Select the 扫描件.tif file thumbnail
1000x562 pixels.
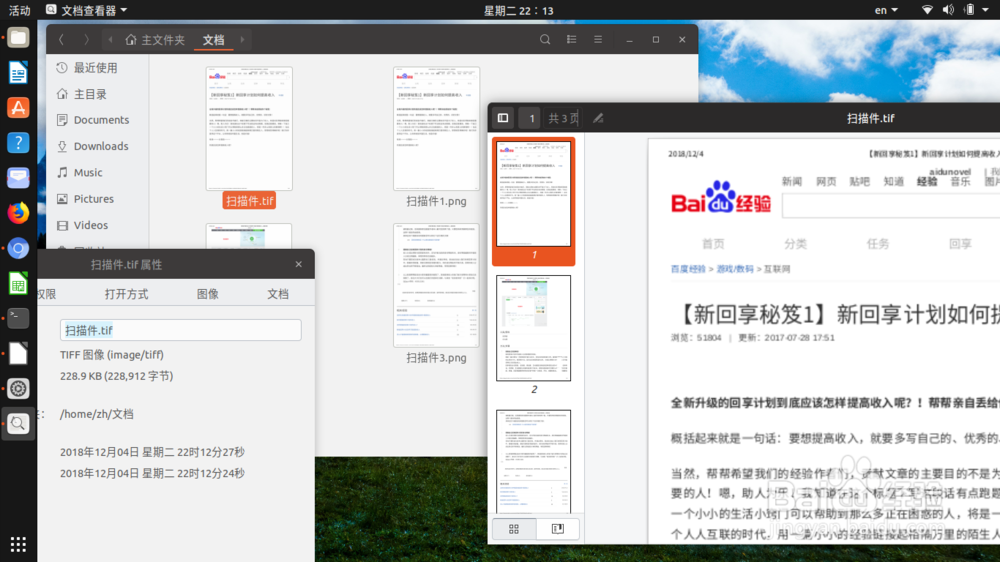click(x=249, y=128)
